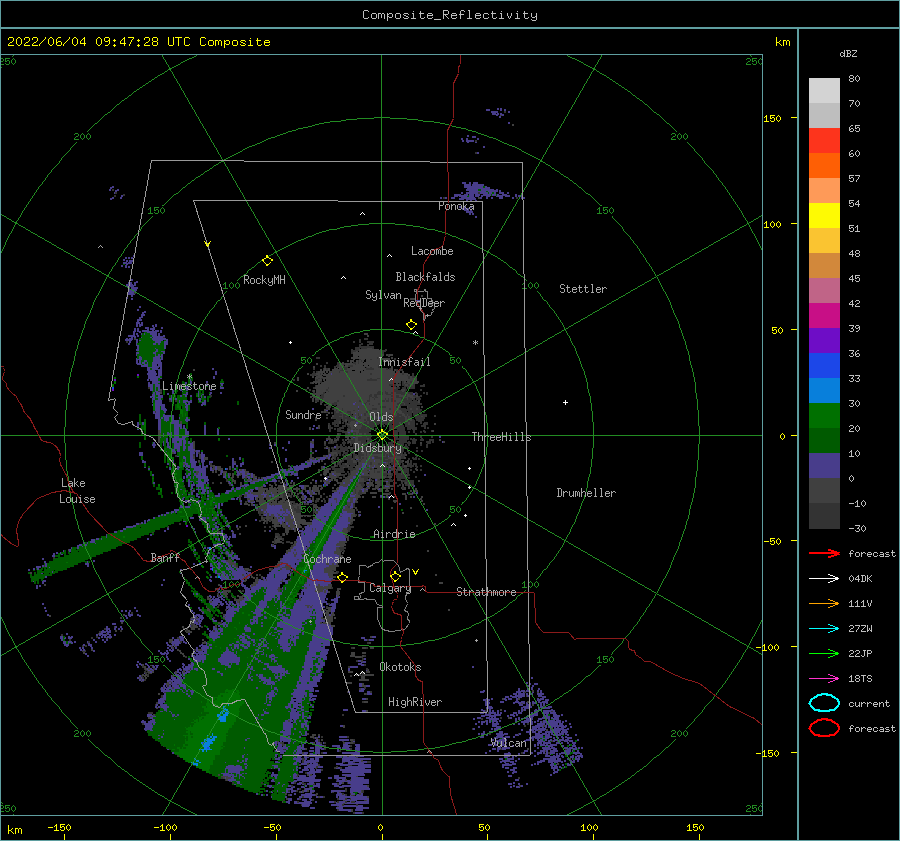Click the Blackfalds label

pyautogui.click(x=425, y=277)
